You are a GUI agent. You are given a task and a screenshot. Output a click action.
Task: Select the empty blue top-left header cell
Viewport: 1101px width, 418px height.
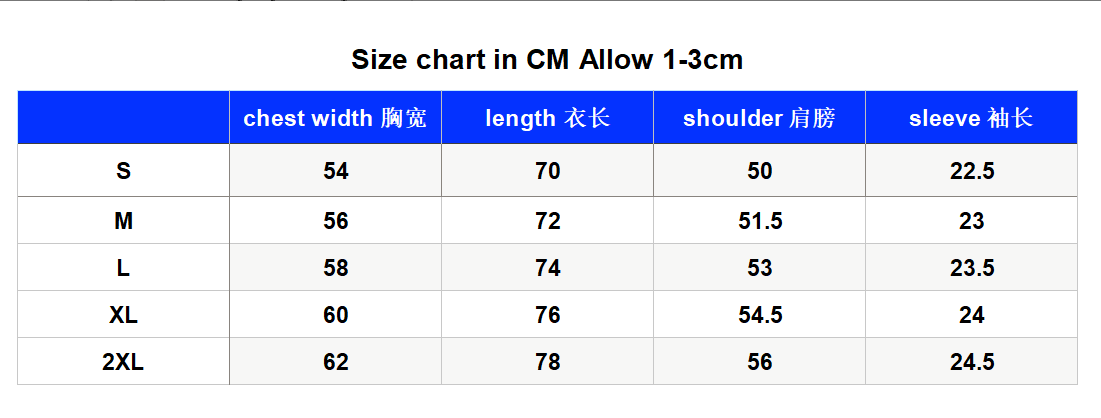(124, 117)
